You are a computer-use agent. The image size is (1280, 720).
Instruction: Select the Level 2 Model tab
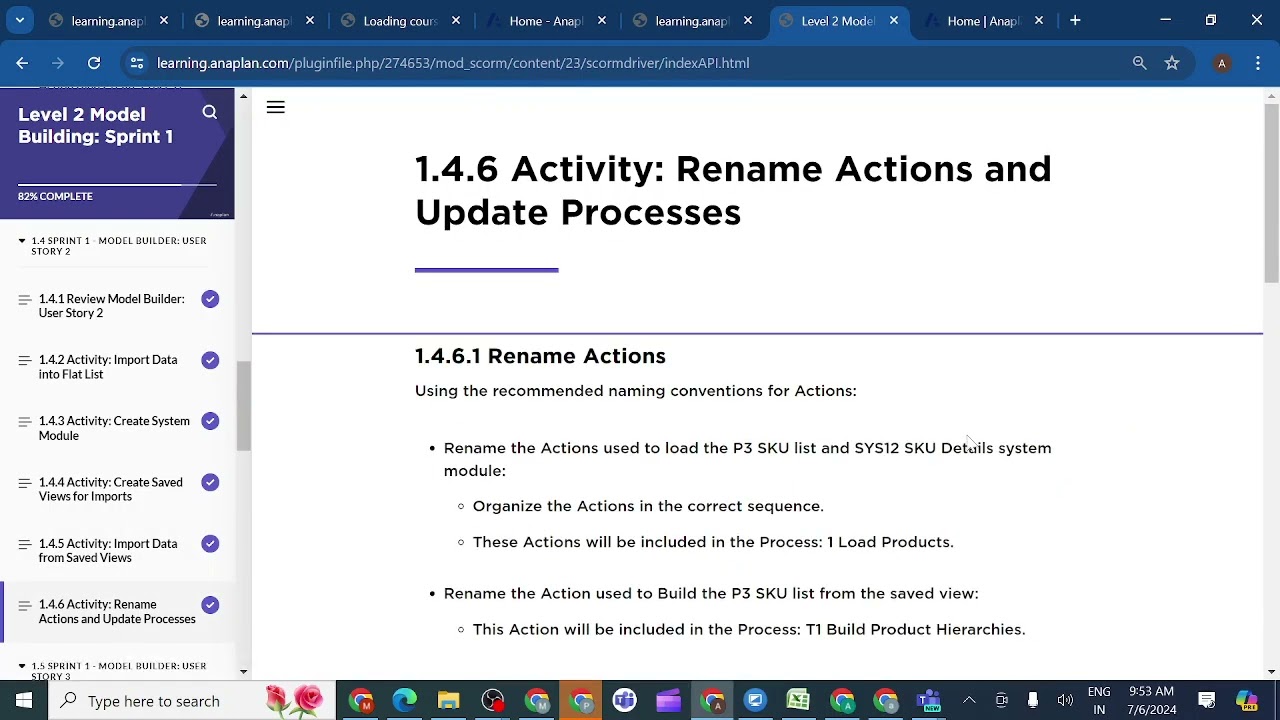coord(837,21)
